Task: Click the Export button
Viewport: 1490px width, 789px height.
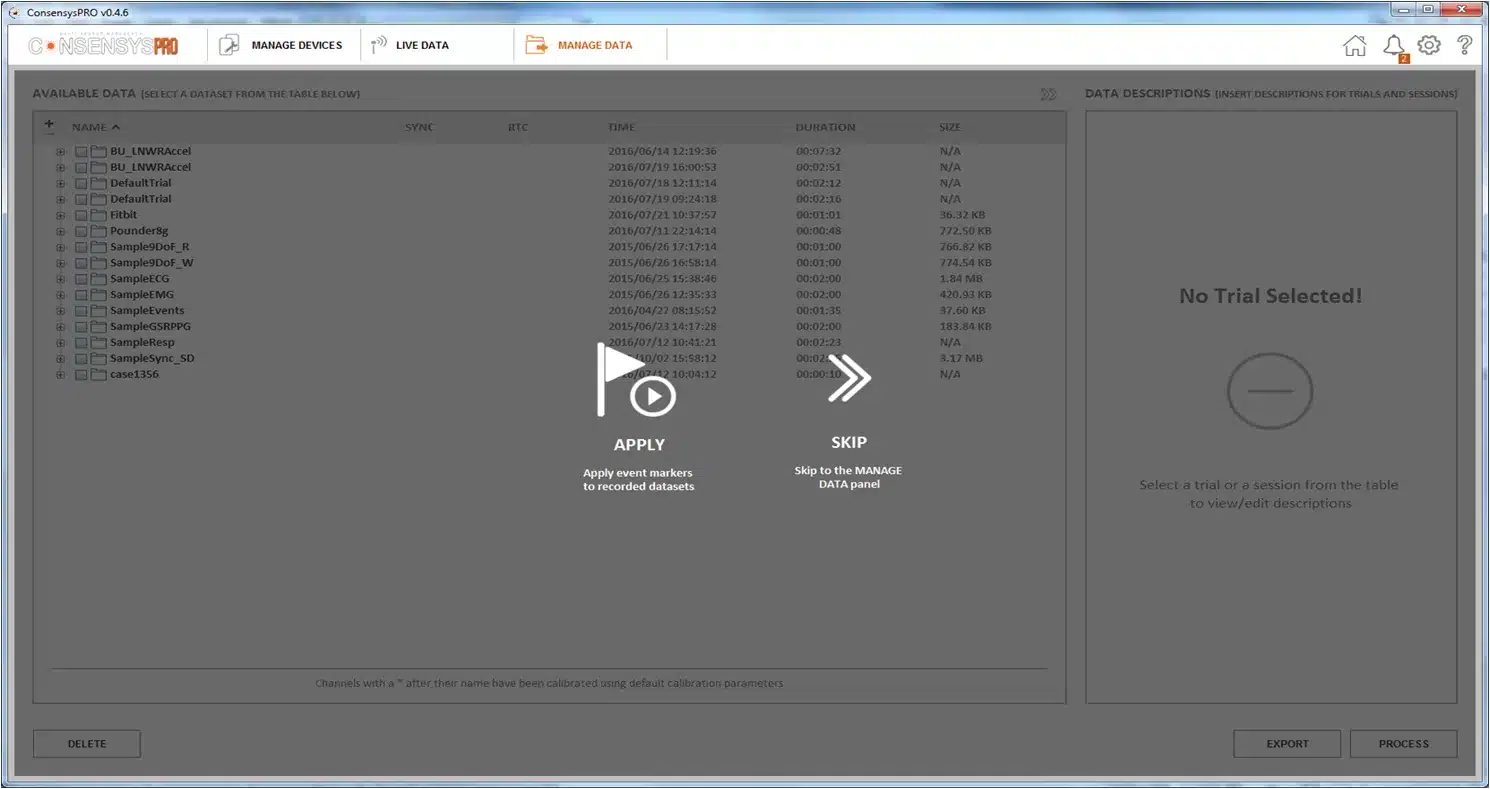Action: click(1287, 743)
